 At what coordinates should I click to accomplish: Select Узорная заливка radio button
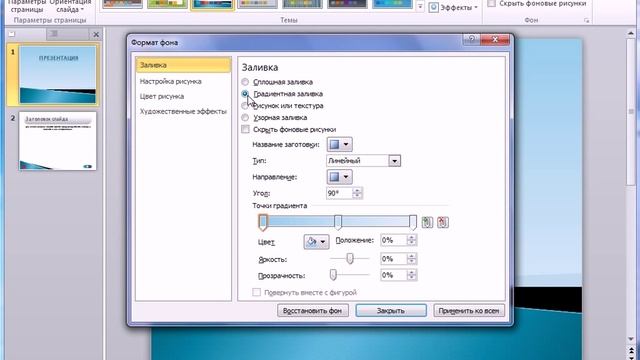[x=245, y=118]
